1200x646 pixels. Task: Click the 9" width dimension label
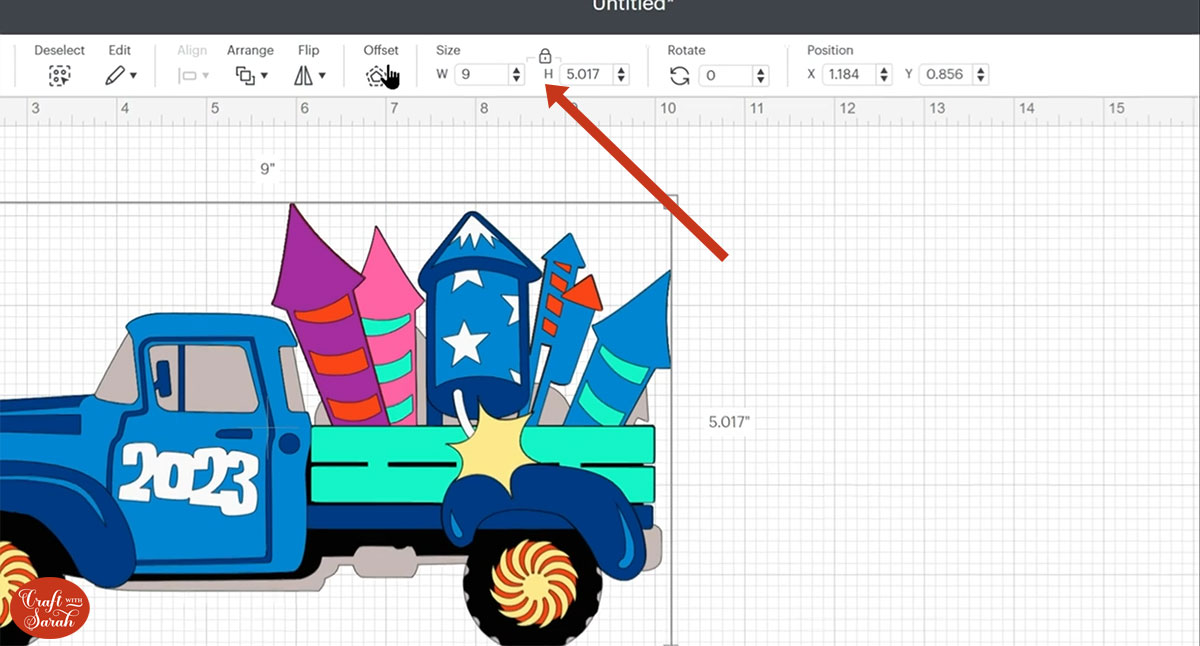[x=267, y=169]
